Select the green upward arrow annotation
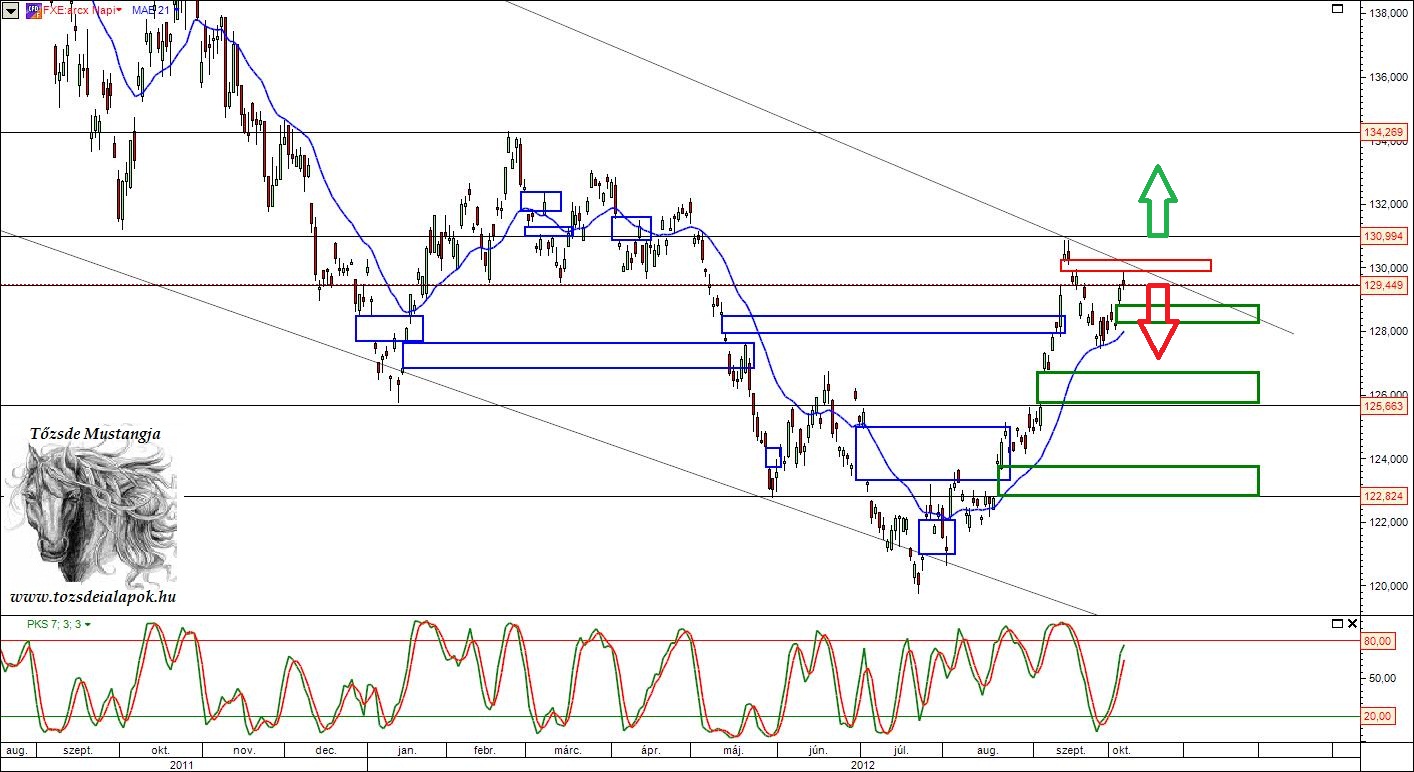This screenshot has height=772, width=1414. (1157, 201)
